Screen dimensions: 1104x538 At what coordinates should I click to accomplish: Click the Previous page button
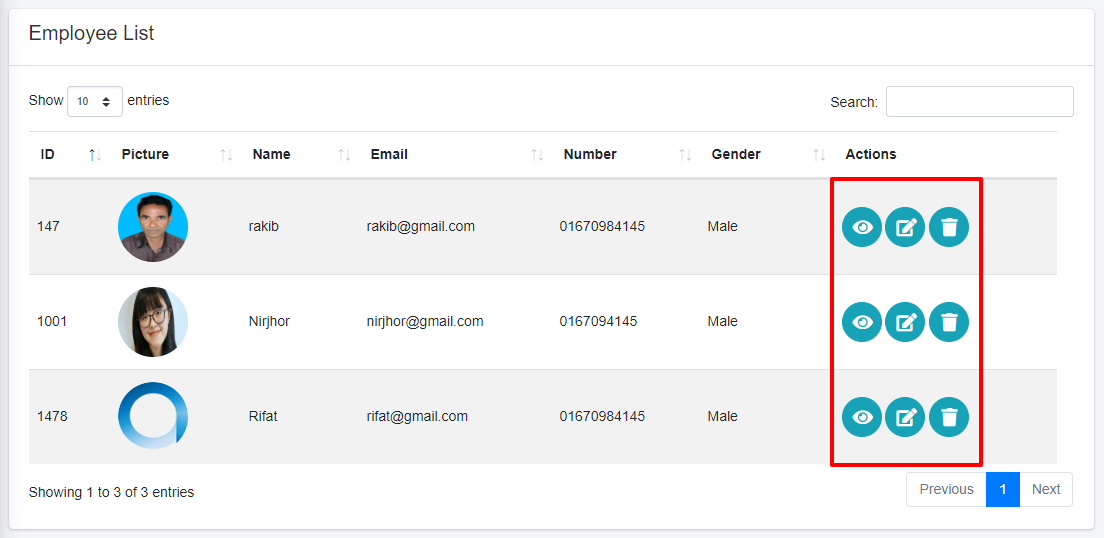click(946, 489)
